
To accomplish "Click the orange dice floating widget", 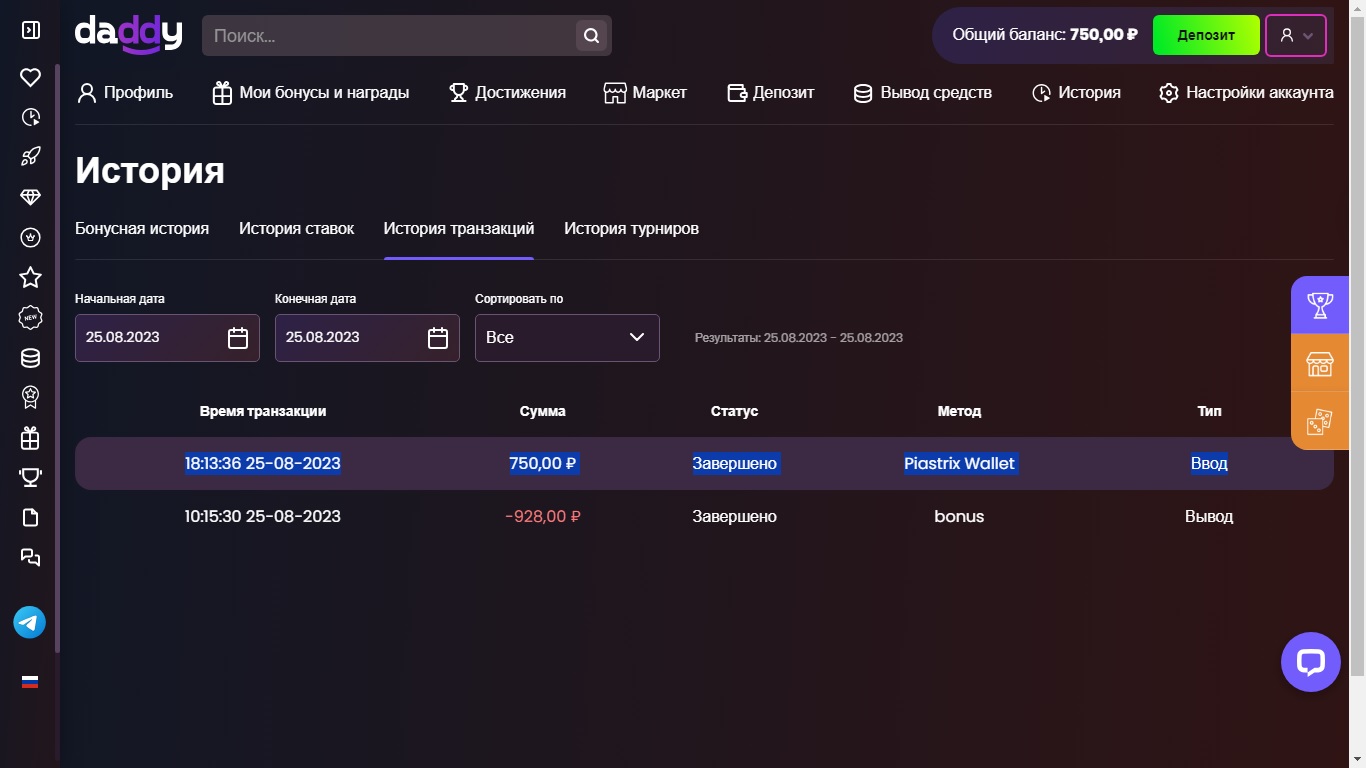I will (x=1320, y=421).
